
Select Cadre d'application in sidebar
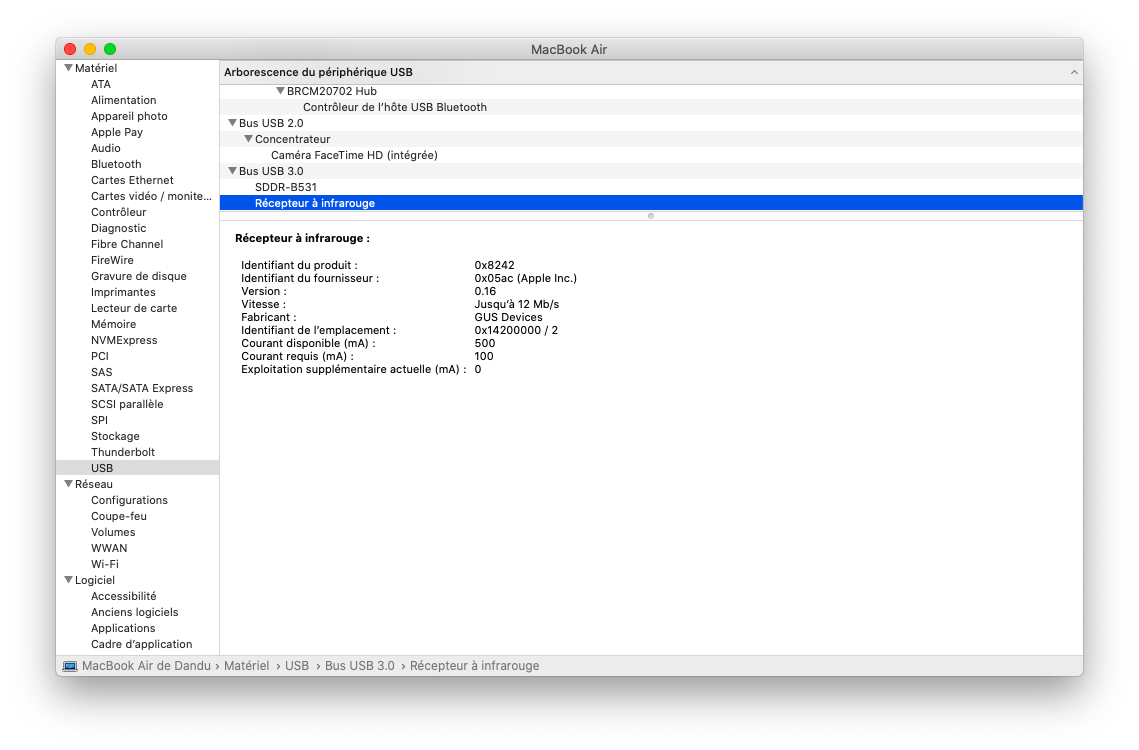142,643
